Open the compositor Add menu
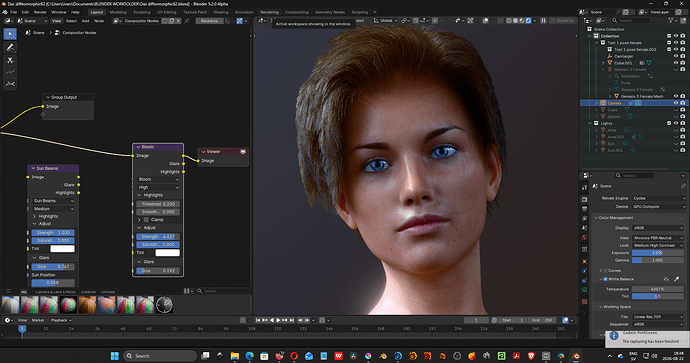This screenshot has height=363, width=690. click(85, 21)
